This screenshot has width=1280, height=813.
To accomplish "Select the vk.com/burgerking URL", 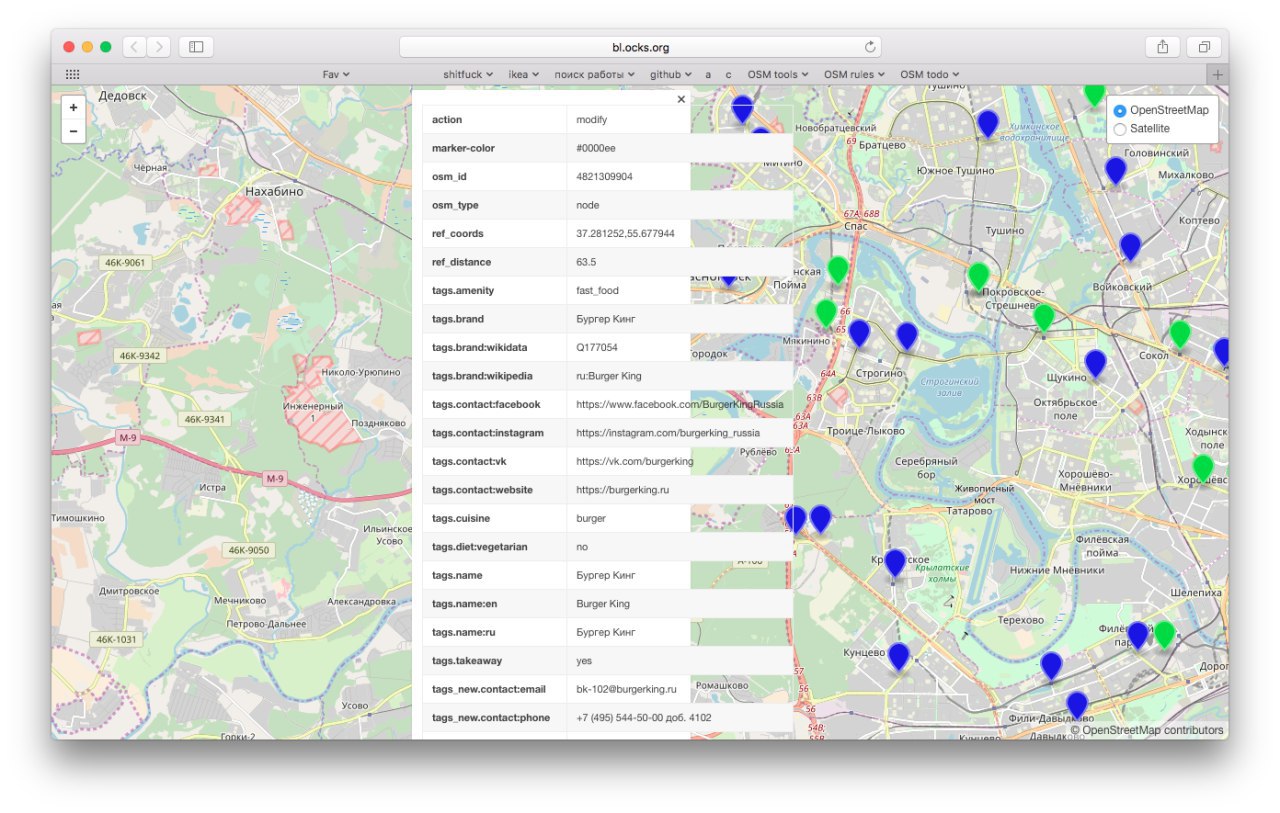I will [x=635, y=462].
